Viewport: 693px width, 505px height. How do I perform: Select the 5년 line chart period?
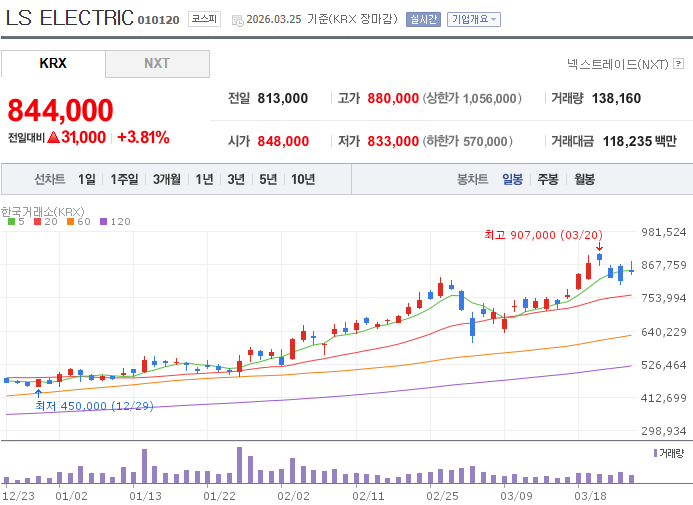tap(268, 179)
